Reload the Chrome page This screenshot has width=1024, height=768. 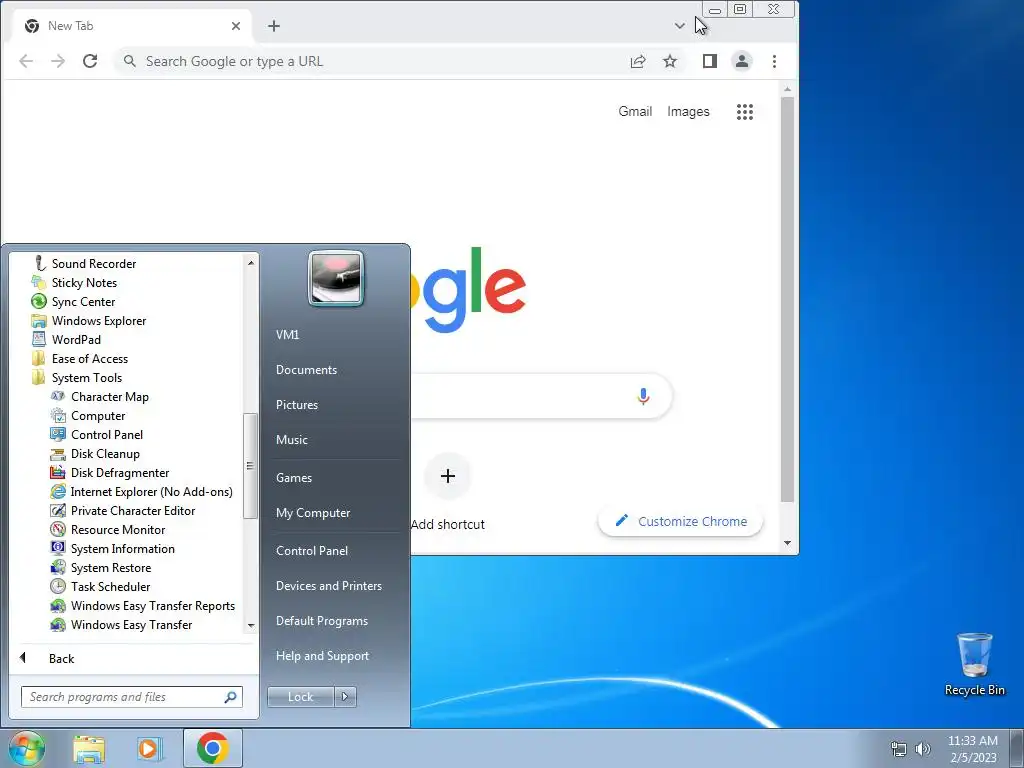90,61
